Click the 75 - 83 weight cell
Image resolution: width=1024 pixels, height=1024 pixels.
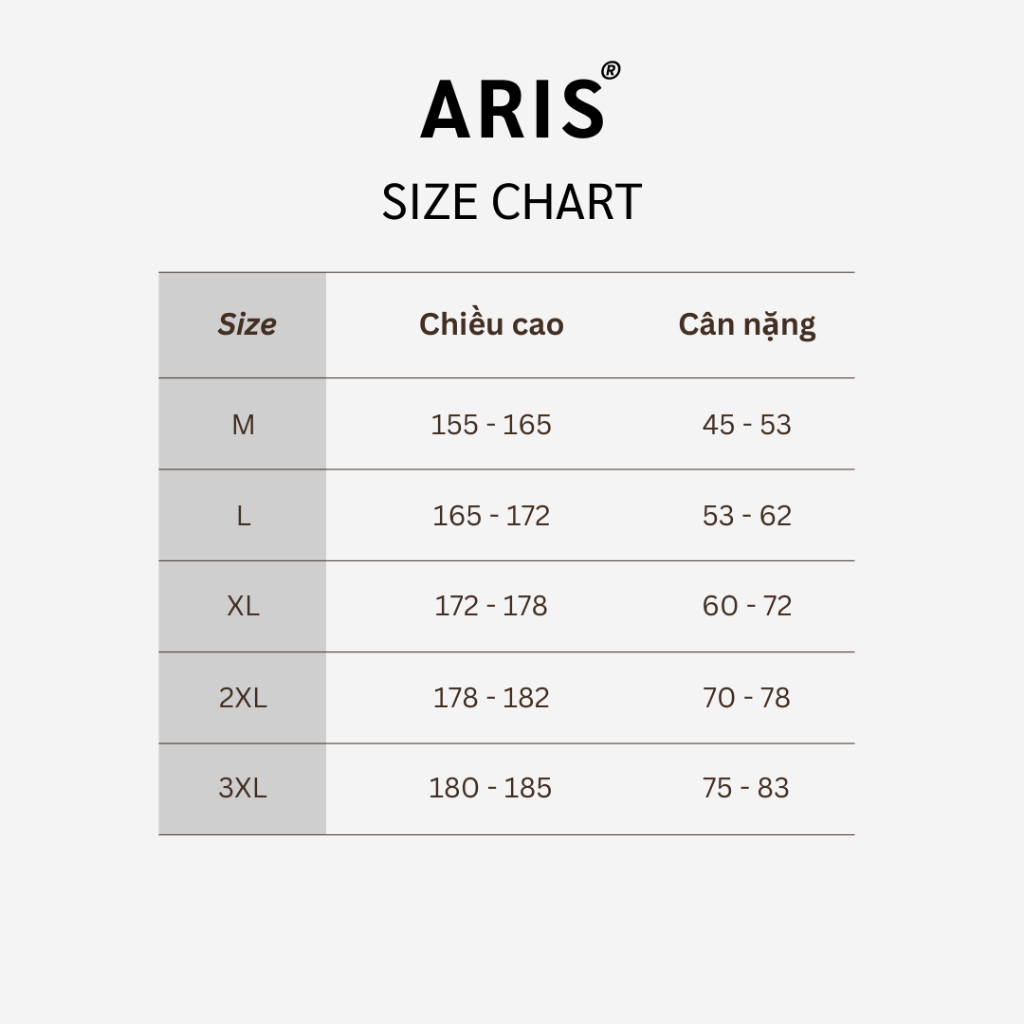point(746,788)
